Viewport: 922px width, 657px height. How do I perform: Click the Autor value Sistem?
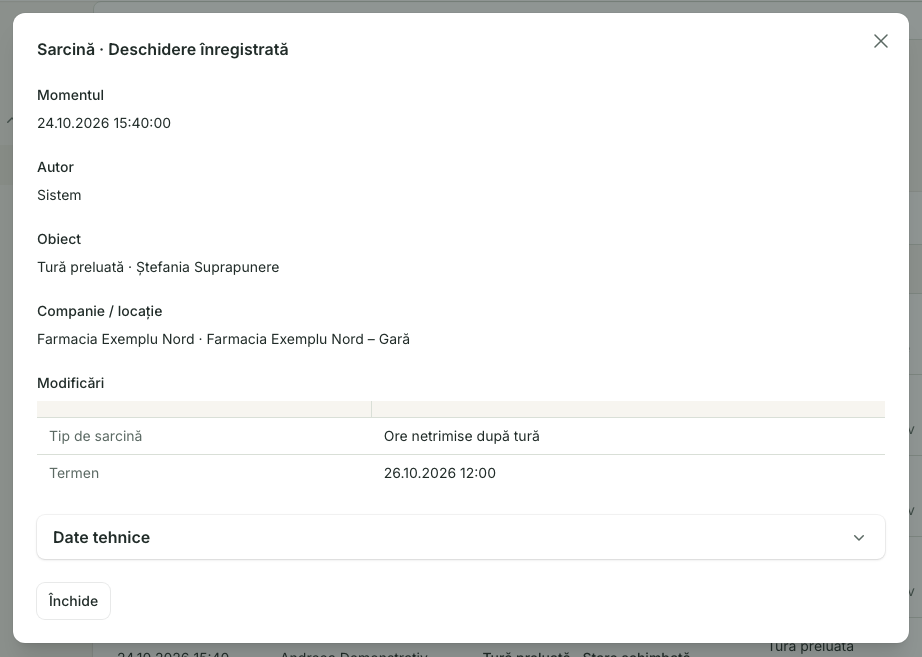(59, 195)
